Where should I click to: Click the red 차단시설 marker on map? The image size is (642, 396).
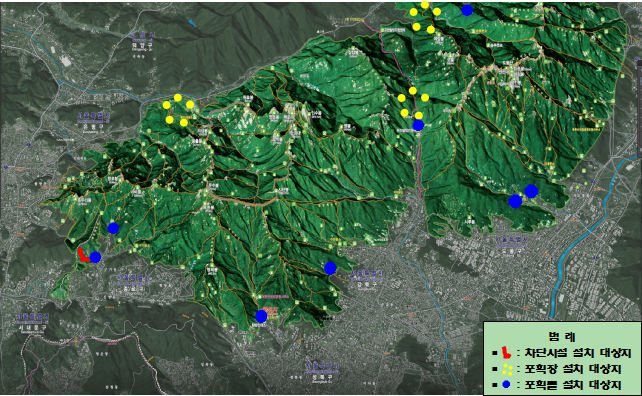click(x=83, y=255)
